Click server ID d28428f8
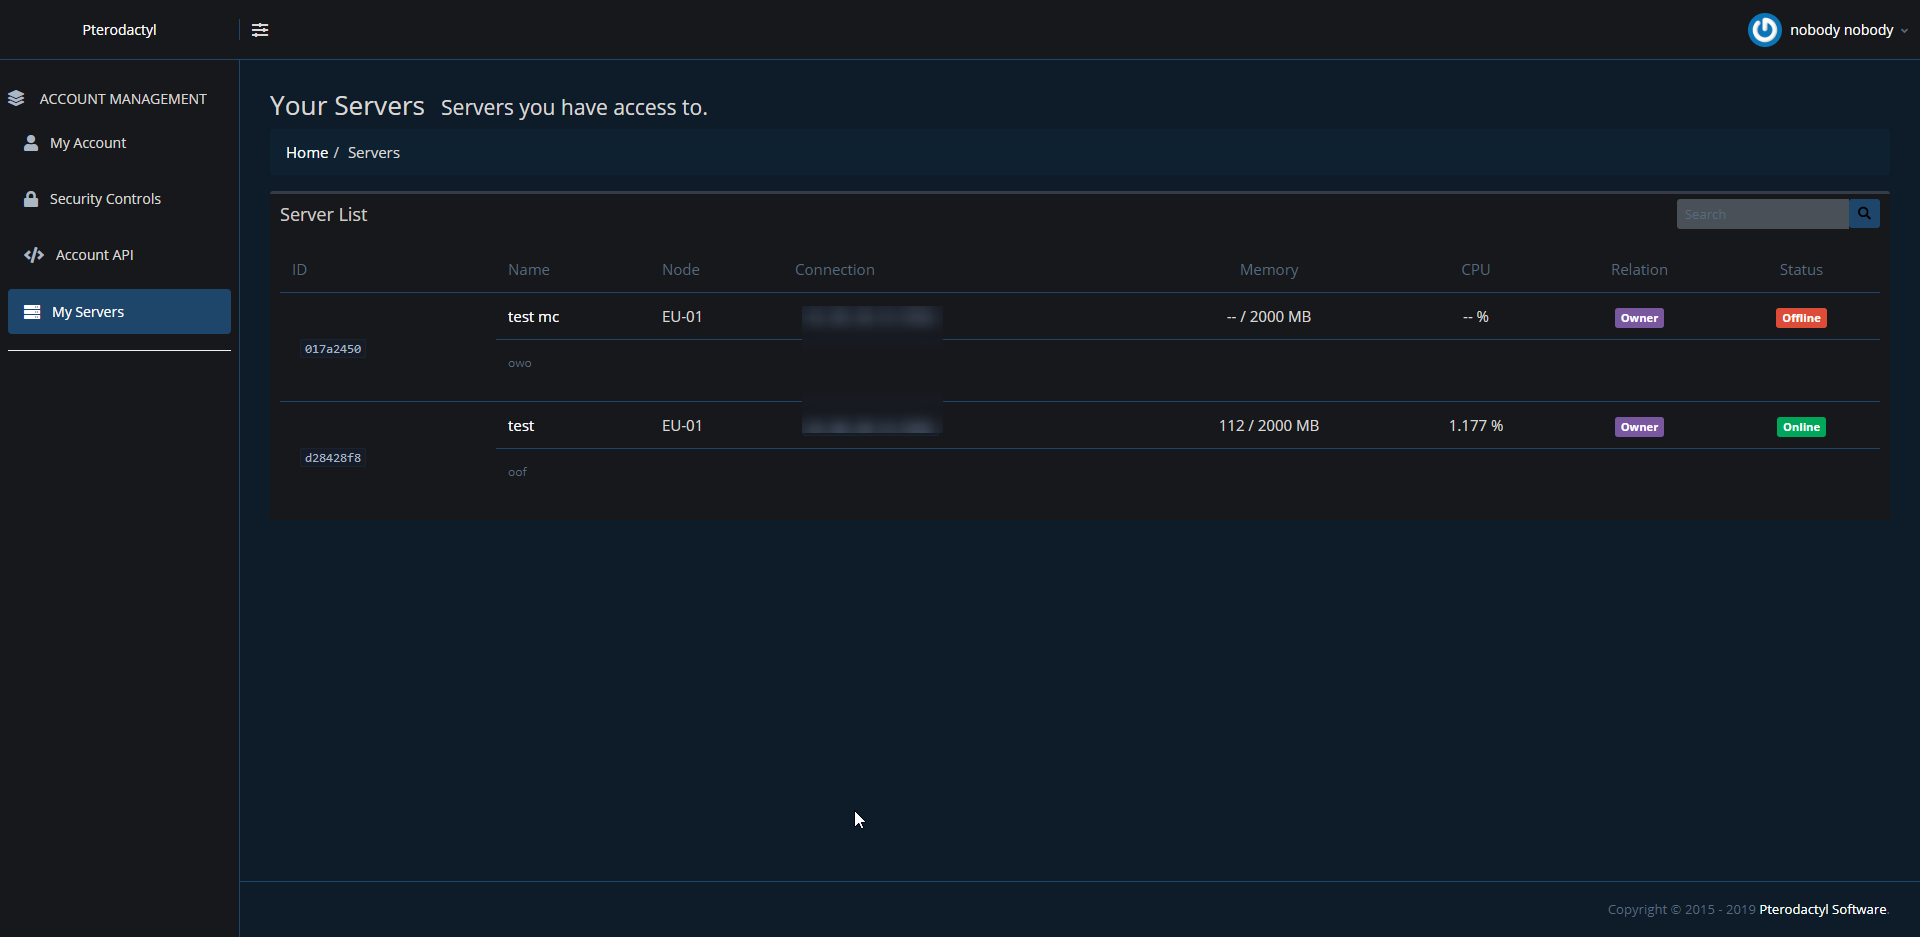The image size is (1920, 937). [333, 458]
